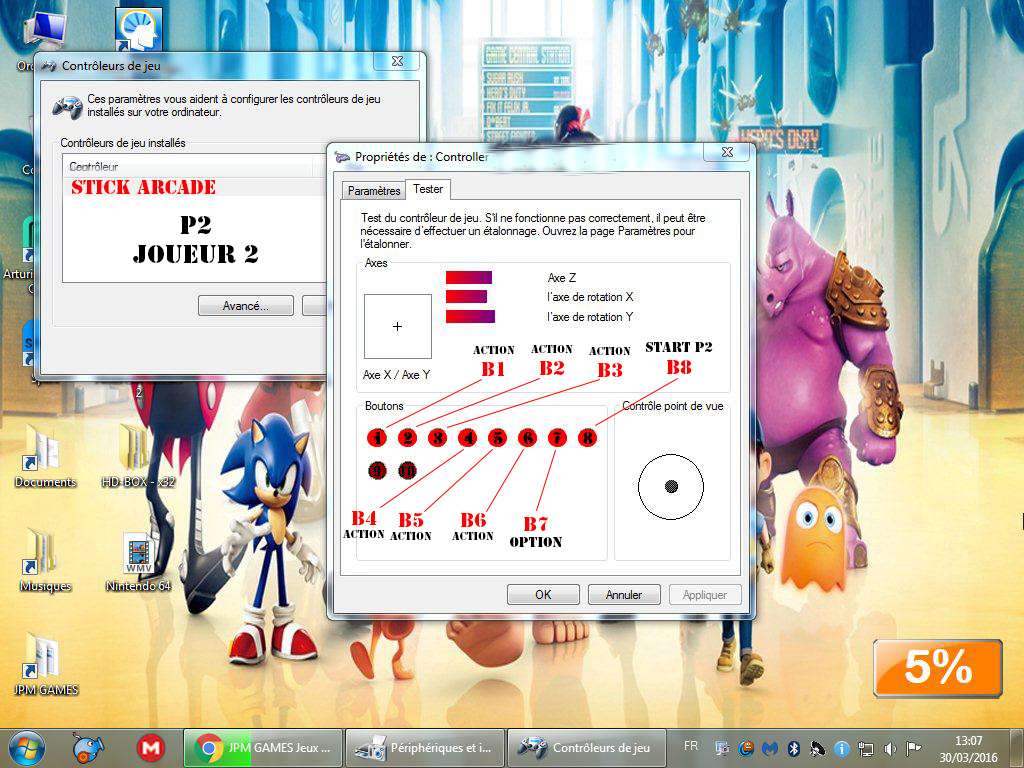This screenshot has height=768, width=1024.
Task: Click button indicator 3 under Boutons
Action: pos(438,438)
